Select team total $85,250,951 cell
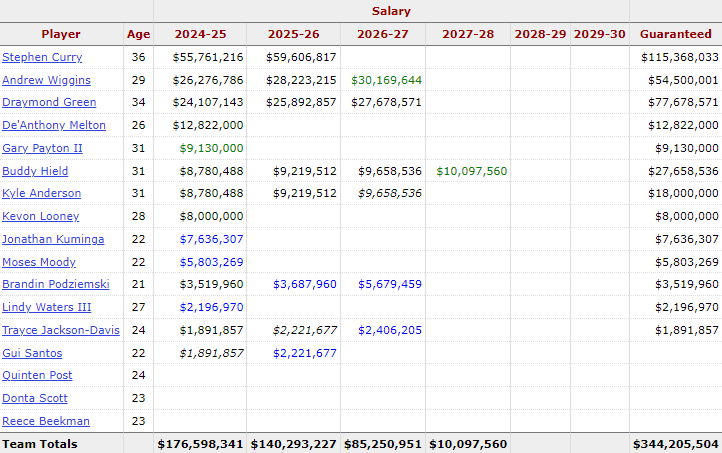722x453 pixels. point(383,444)
